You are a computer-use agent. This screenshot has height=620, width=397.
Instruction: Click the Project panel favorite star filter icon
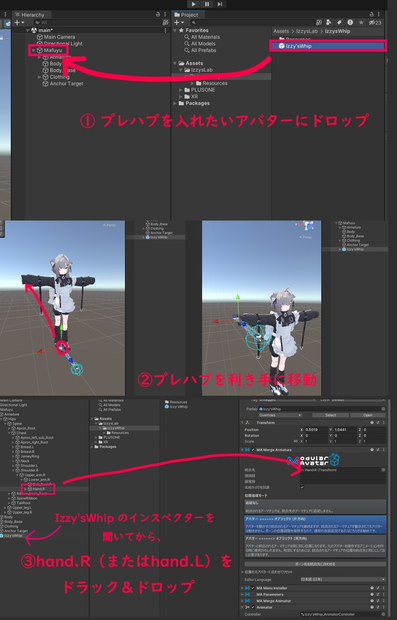coord(361,23)
